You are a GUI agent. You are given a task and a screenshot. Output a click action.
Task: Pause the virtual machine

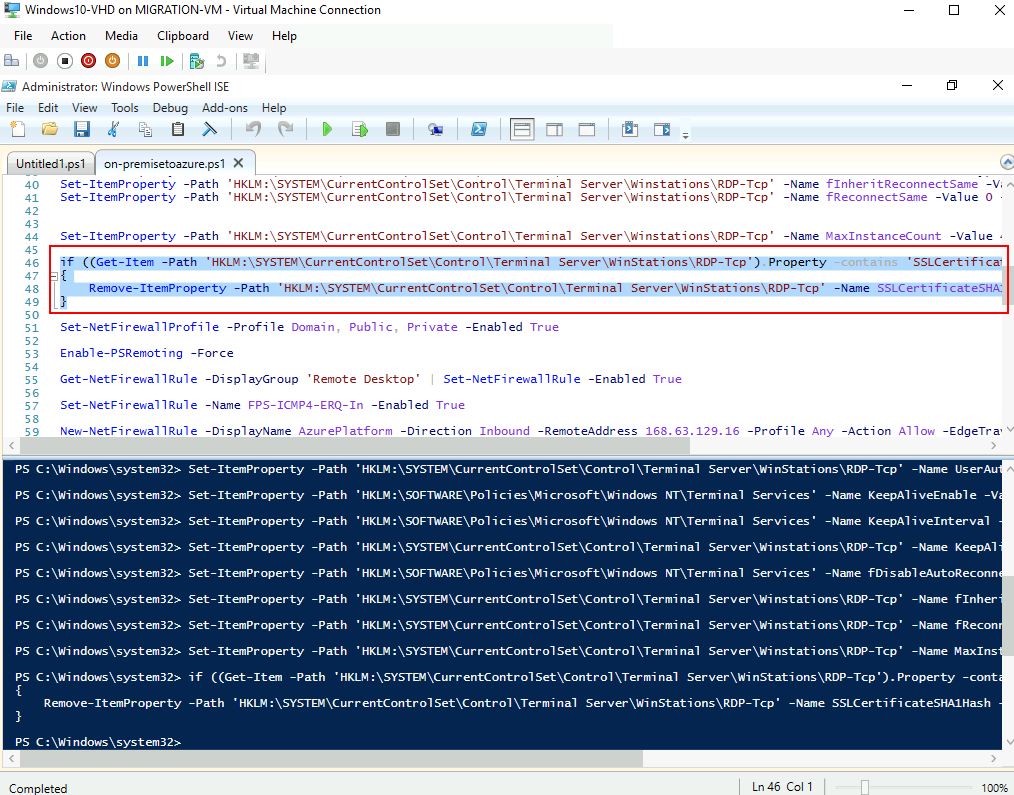point(143,61)
